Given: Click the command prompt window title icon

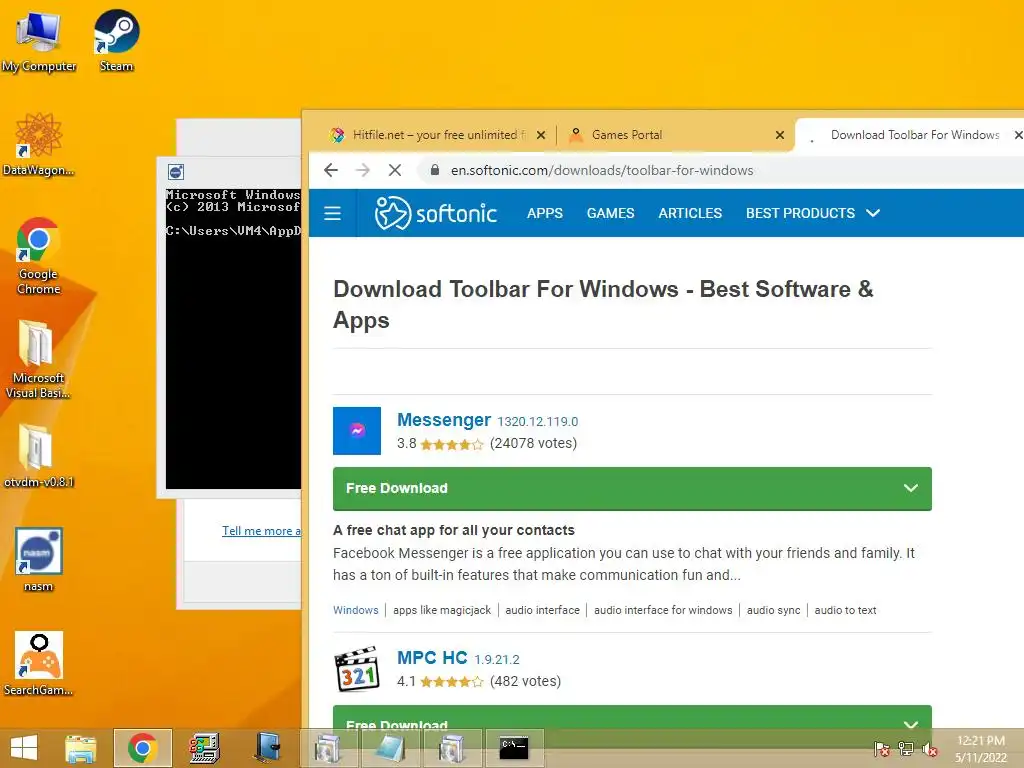Looking at the screenshot, I should pos(176,172).
